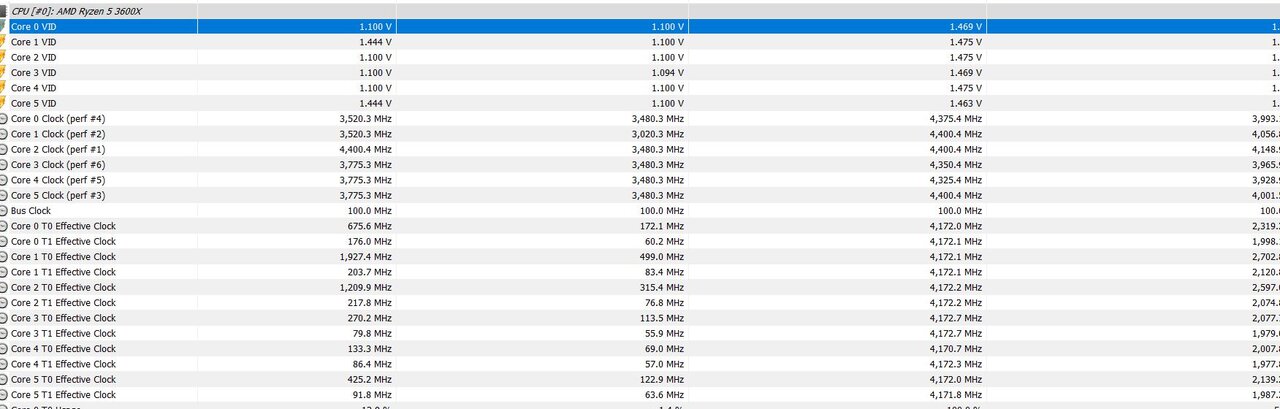Click the 203.7 MHz value

tap(371, 272)
